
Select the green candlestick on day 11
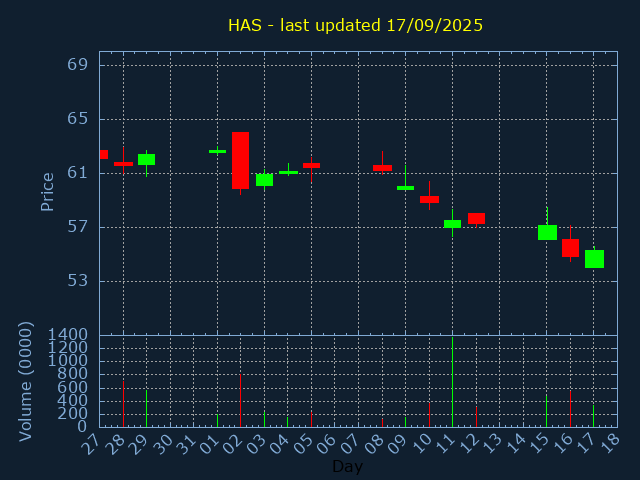pyautogui.click(x=453, y=224)
